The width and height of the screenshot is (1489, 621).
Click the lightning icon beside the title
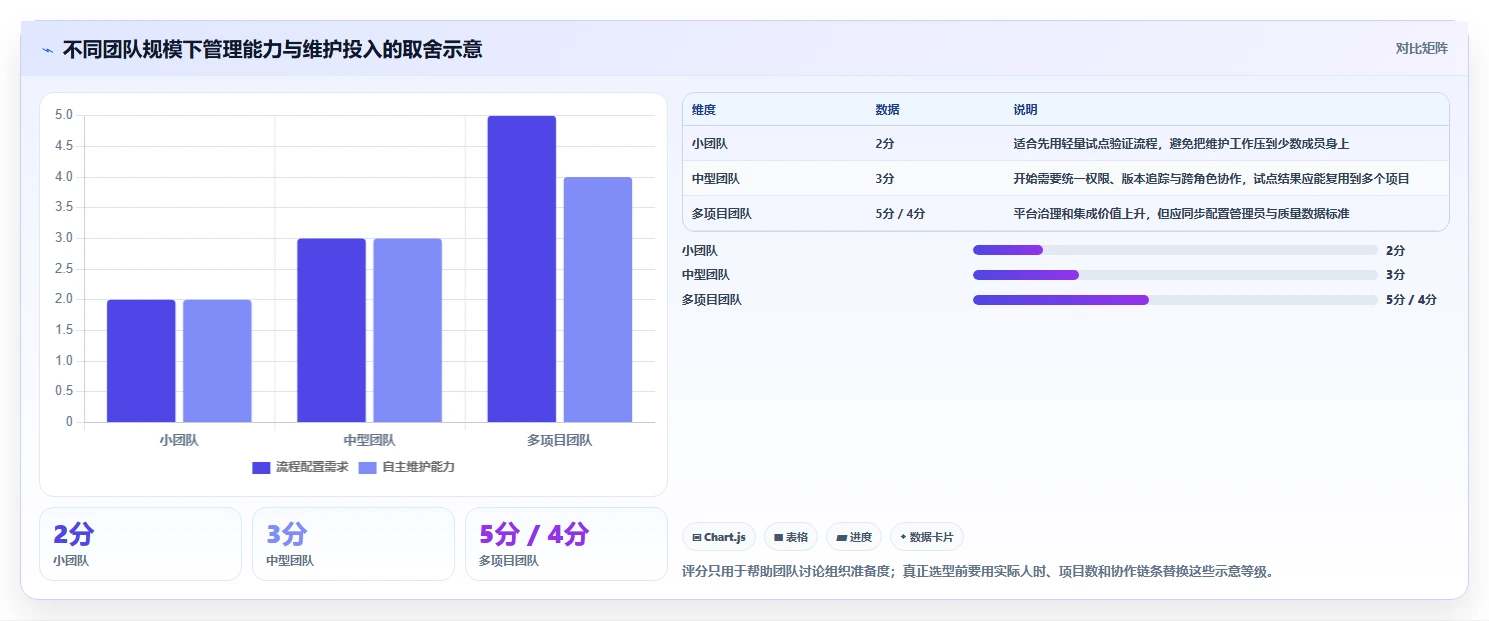47,49
